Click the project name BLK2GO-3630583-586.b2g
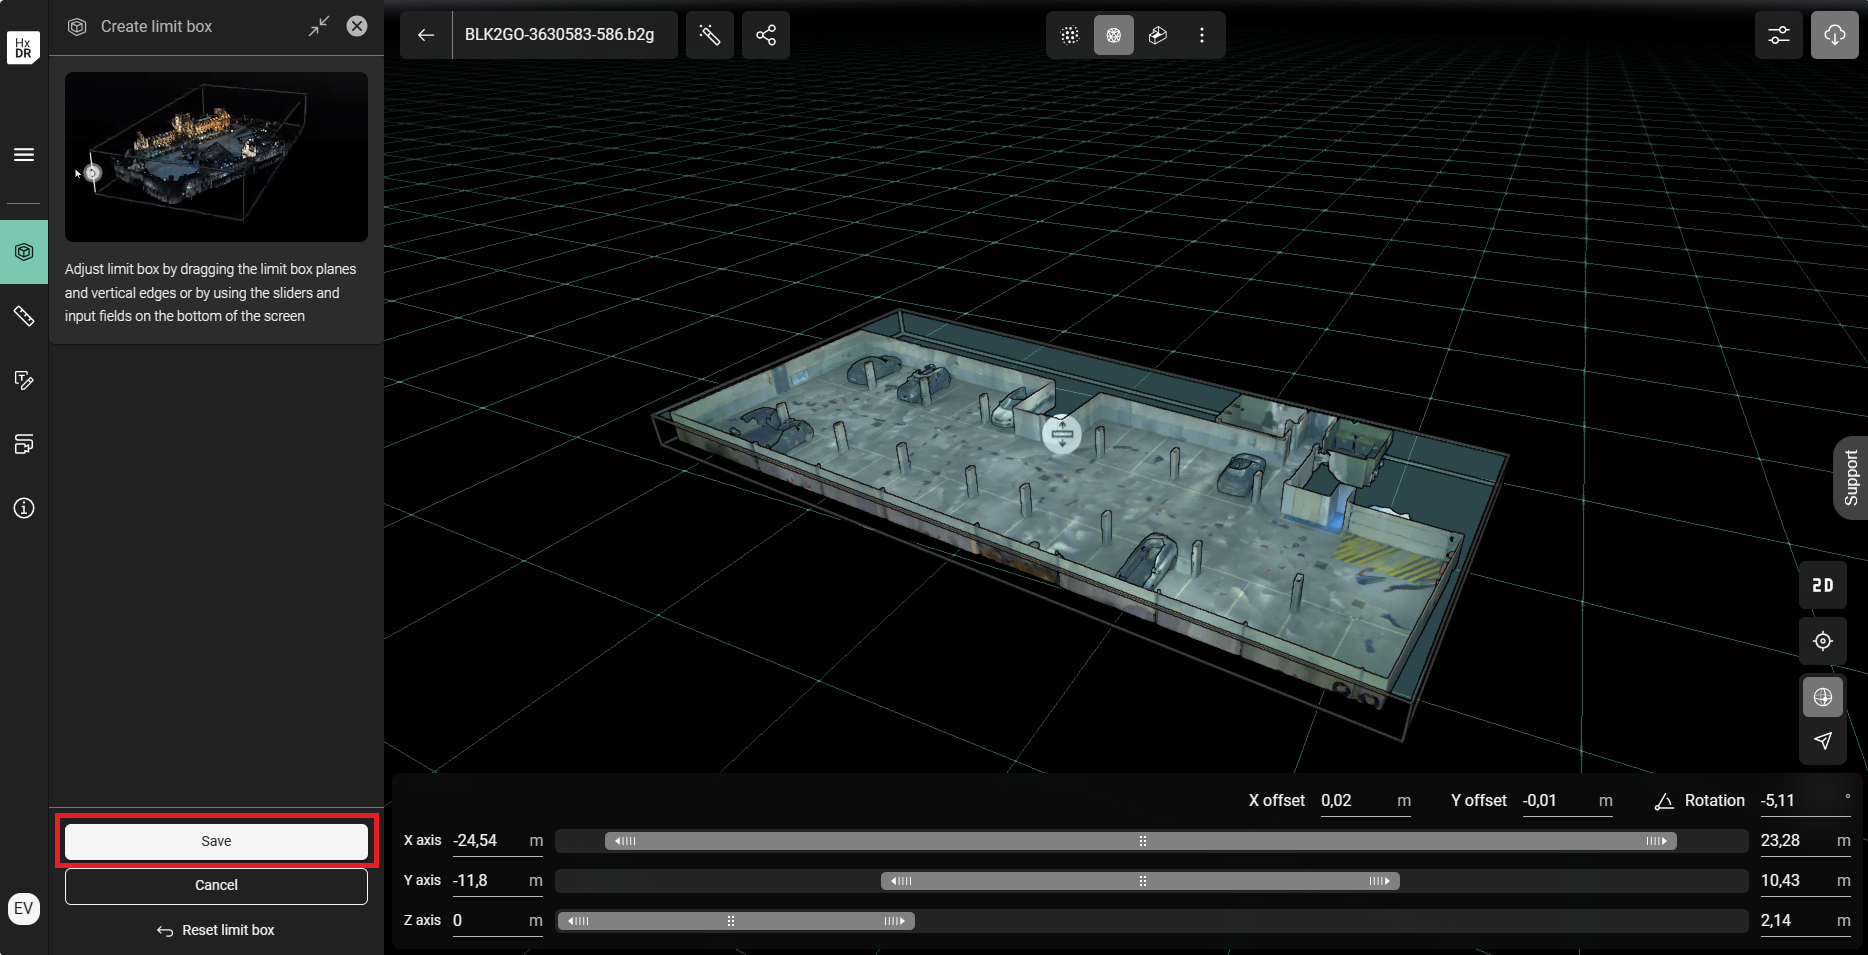 pyautogui.click(x=560, y=35)
